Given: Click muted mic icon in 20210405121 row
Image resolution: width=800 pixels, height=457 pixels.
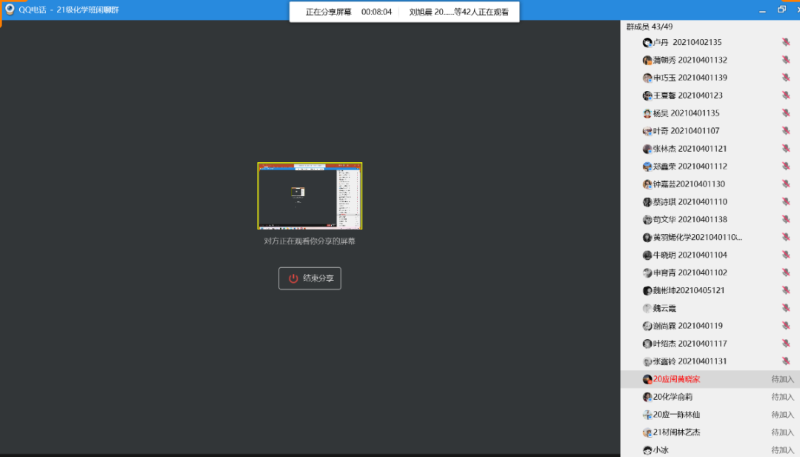Looking at the screenshot, I should pos(786,290).
